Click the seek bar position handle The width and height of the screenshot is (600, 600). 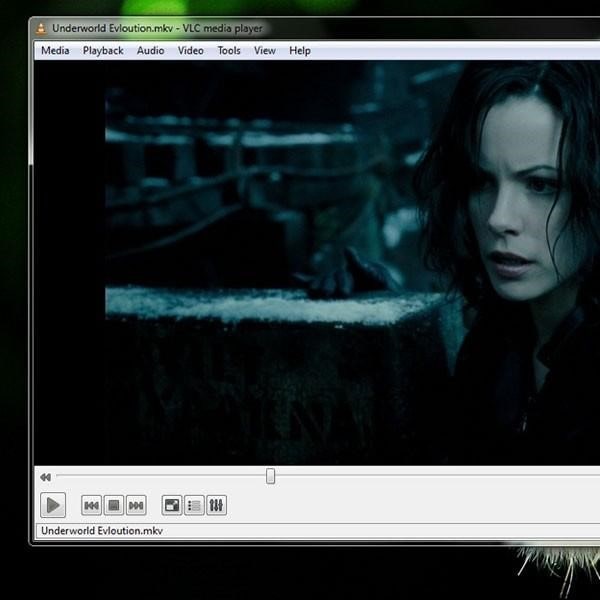[270, 476]
